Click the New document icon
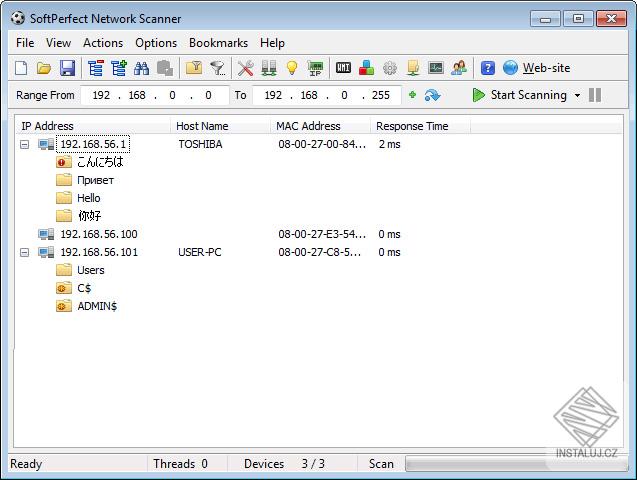Screen dimensions: 637x480 point(21,68)
